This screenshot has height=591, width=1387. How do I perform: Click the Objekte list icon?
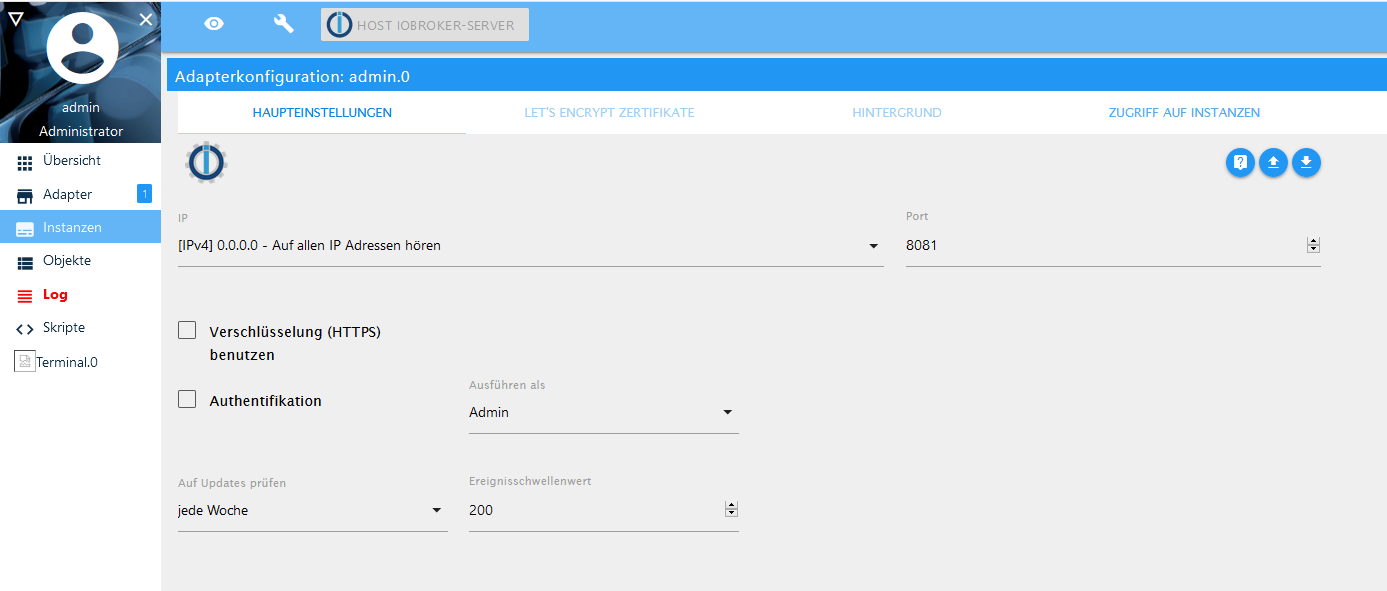(x=25, y=262)
